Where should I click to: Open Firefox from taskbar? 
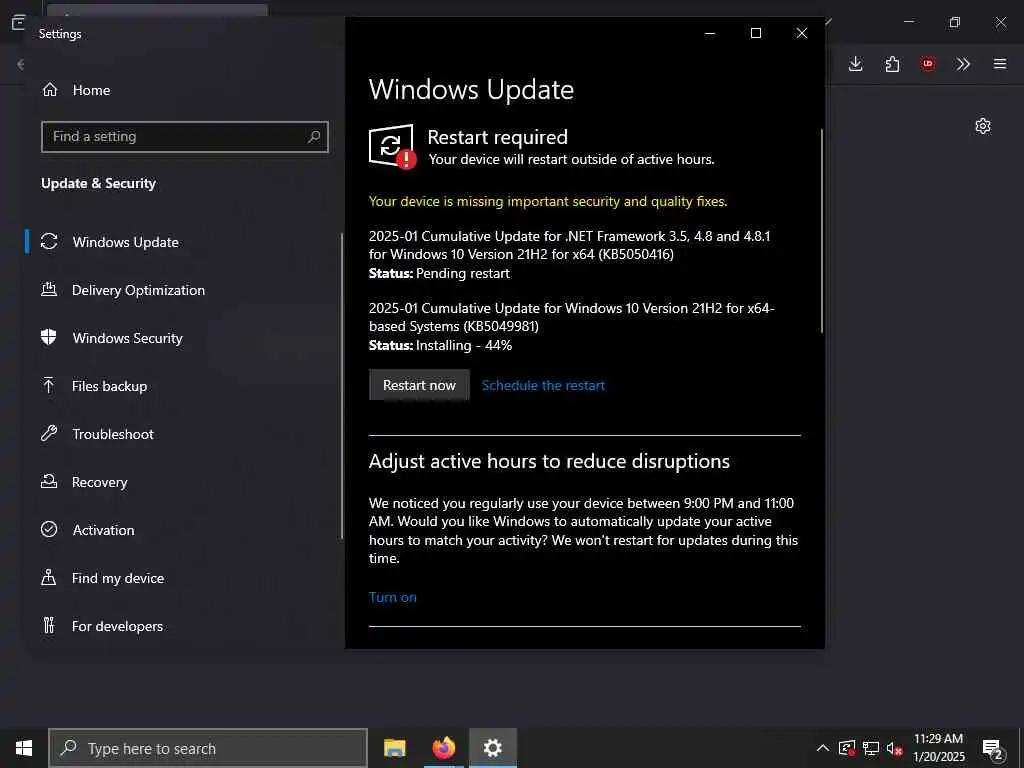pos(443,748)
